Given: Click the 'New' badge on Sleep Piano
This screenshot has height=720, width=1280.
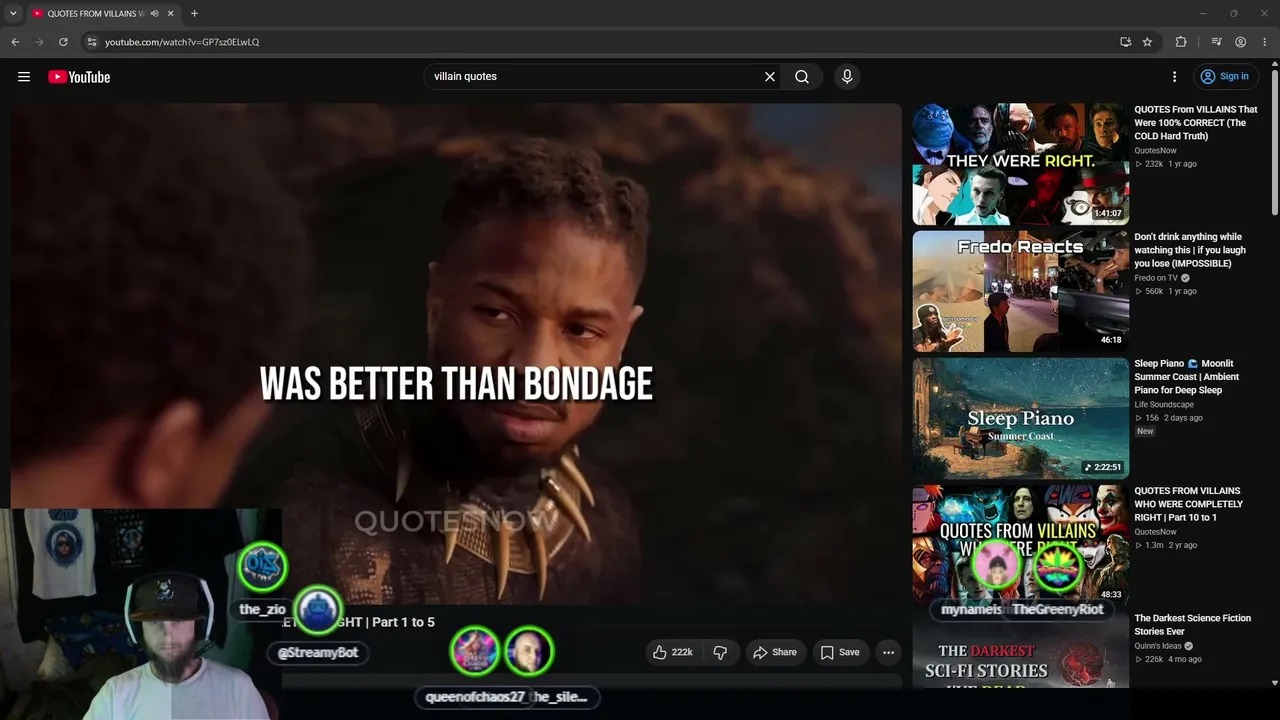Looking at the screenshot, I should coord(1145,431).
